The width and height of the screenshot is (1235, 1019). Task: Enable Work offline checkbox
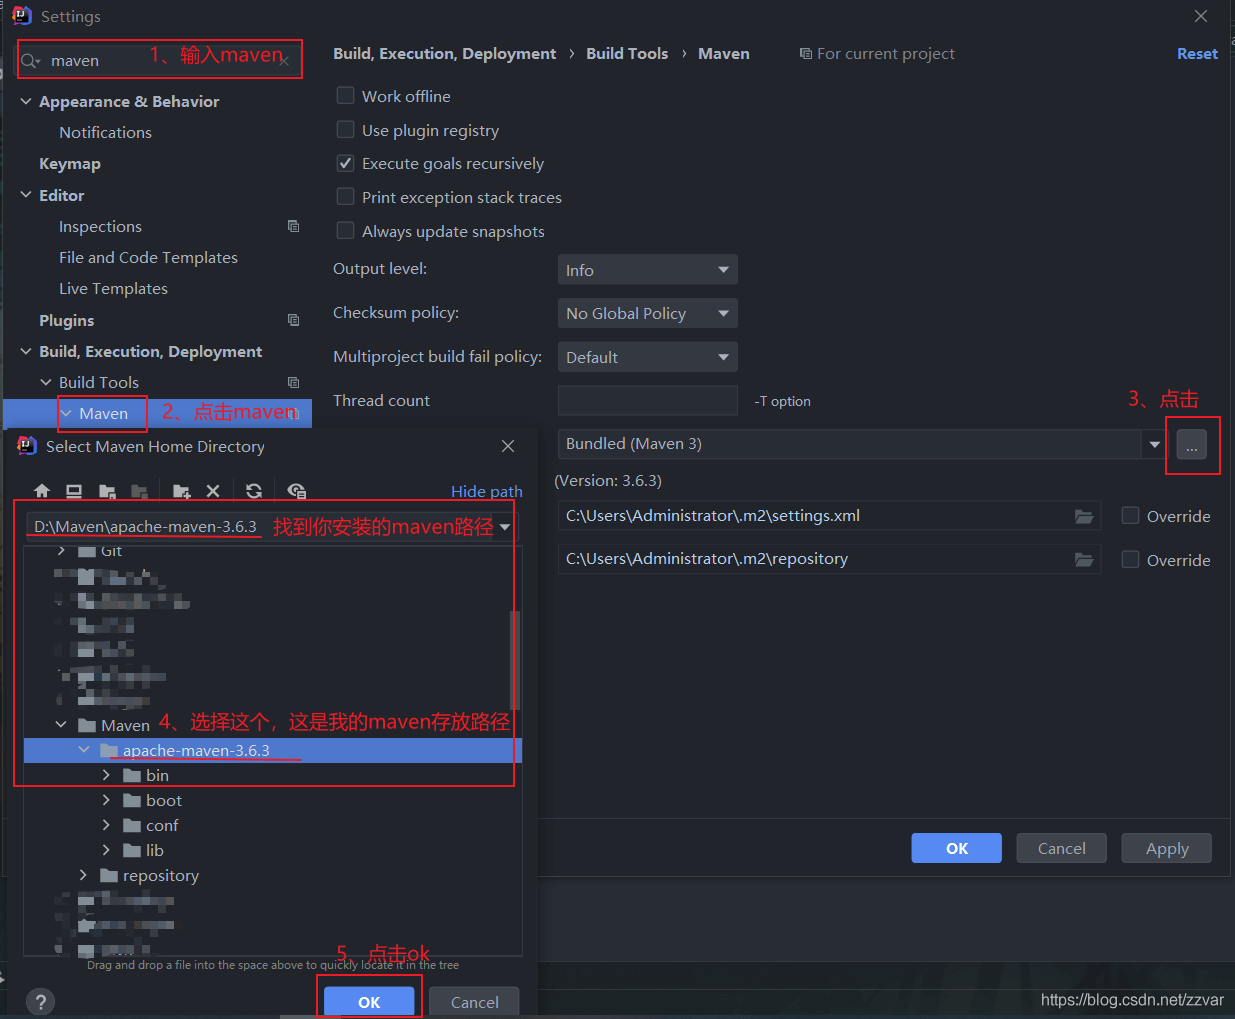coord(345,95)
